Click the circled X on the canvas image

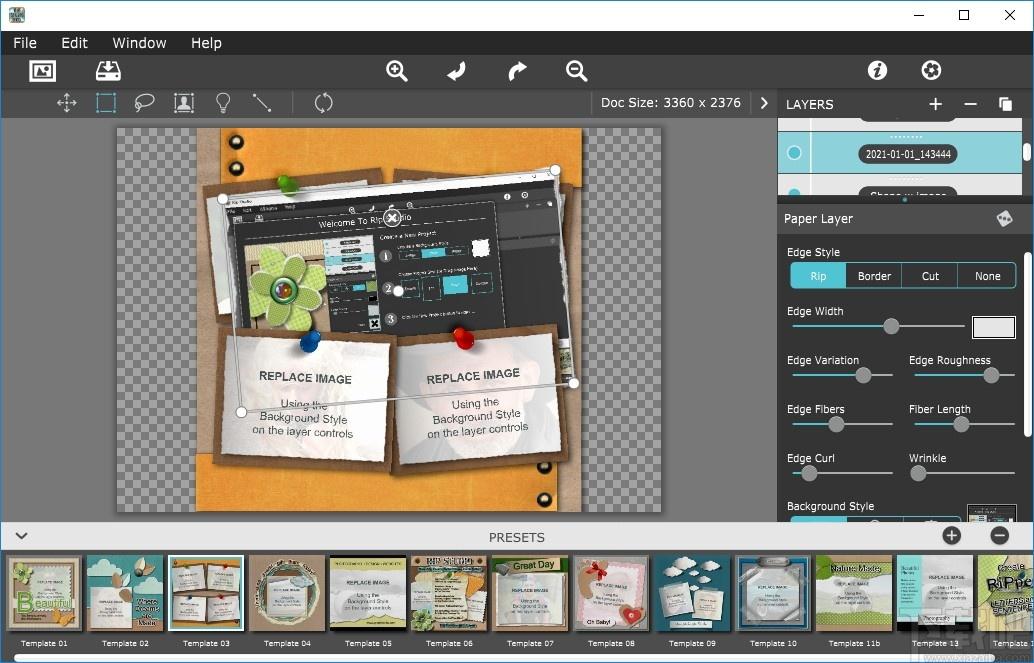click(392, 217)
